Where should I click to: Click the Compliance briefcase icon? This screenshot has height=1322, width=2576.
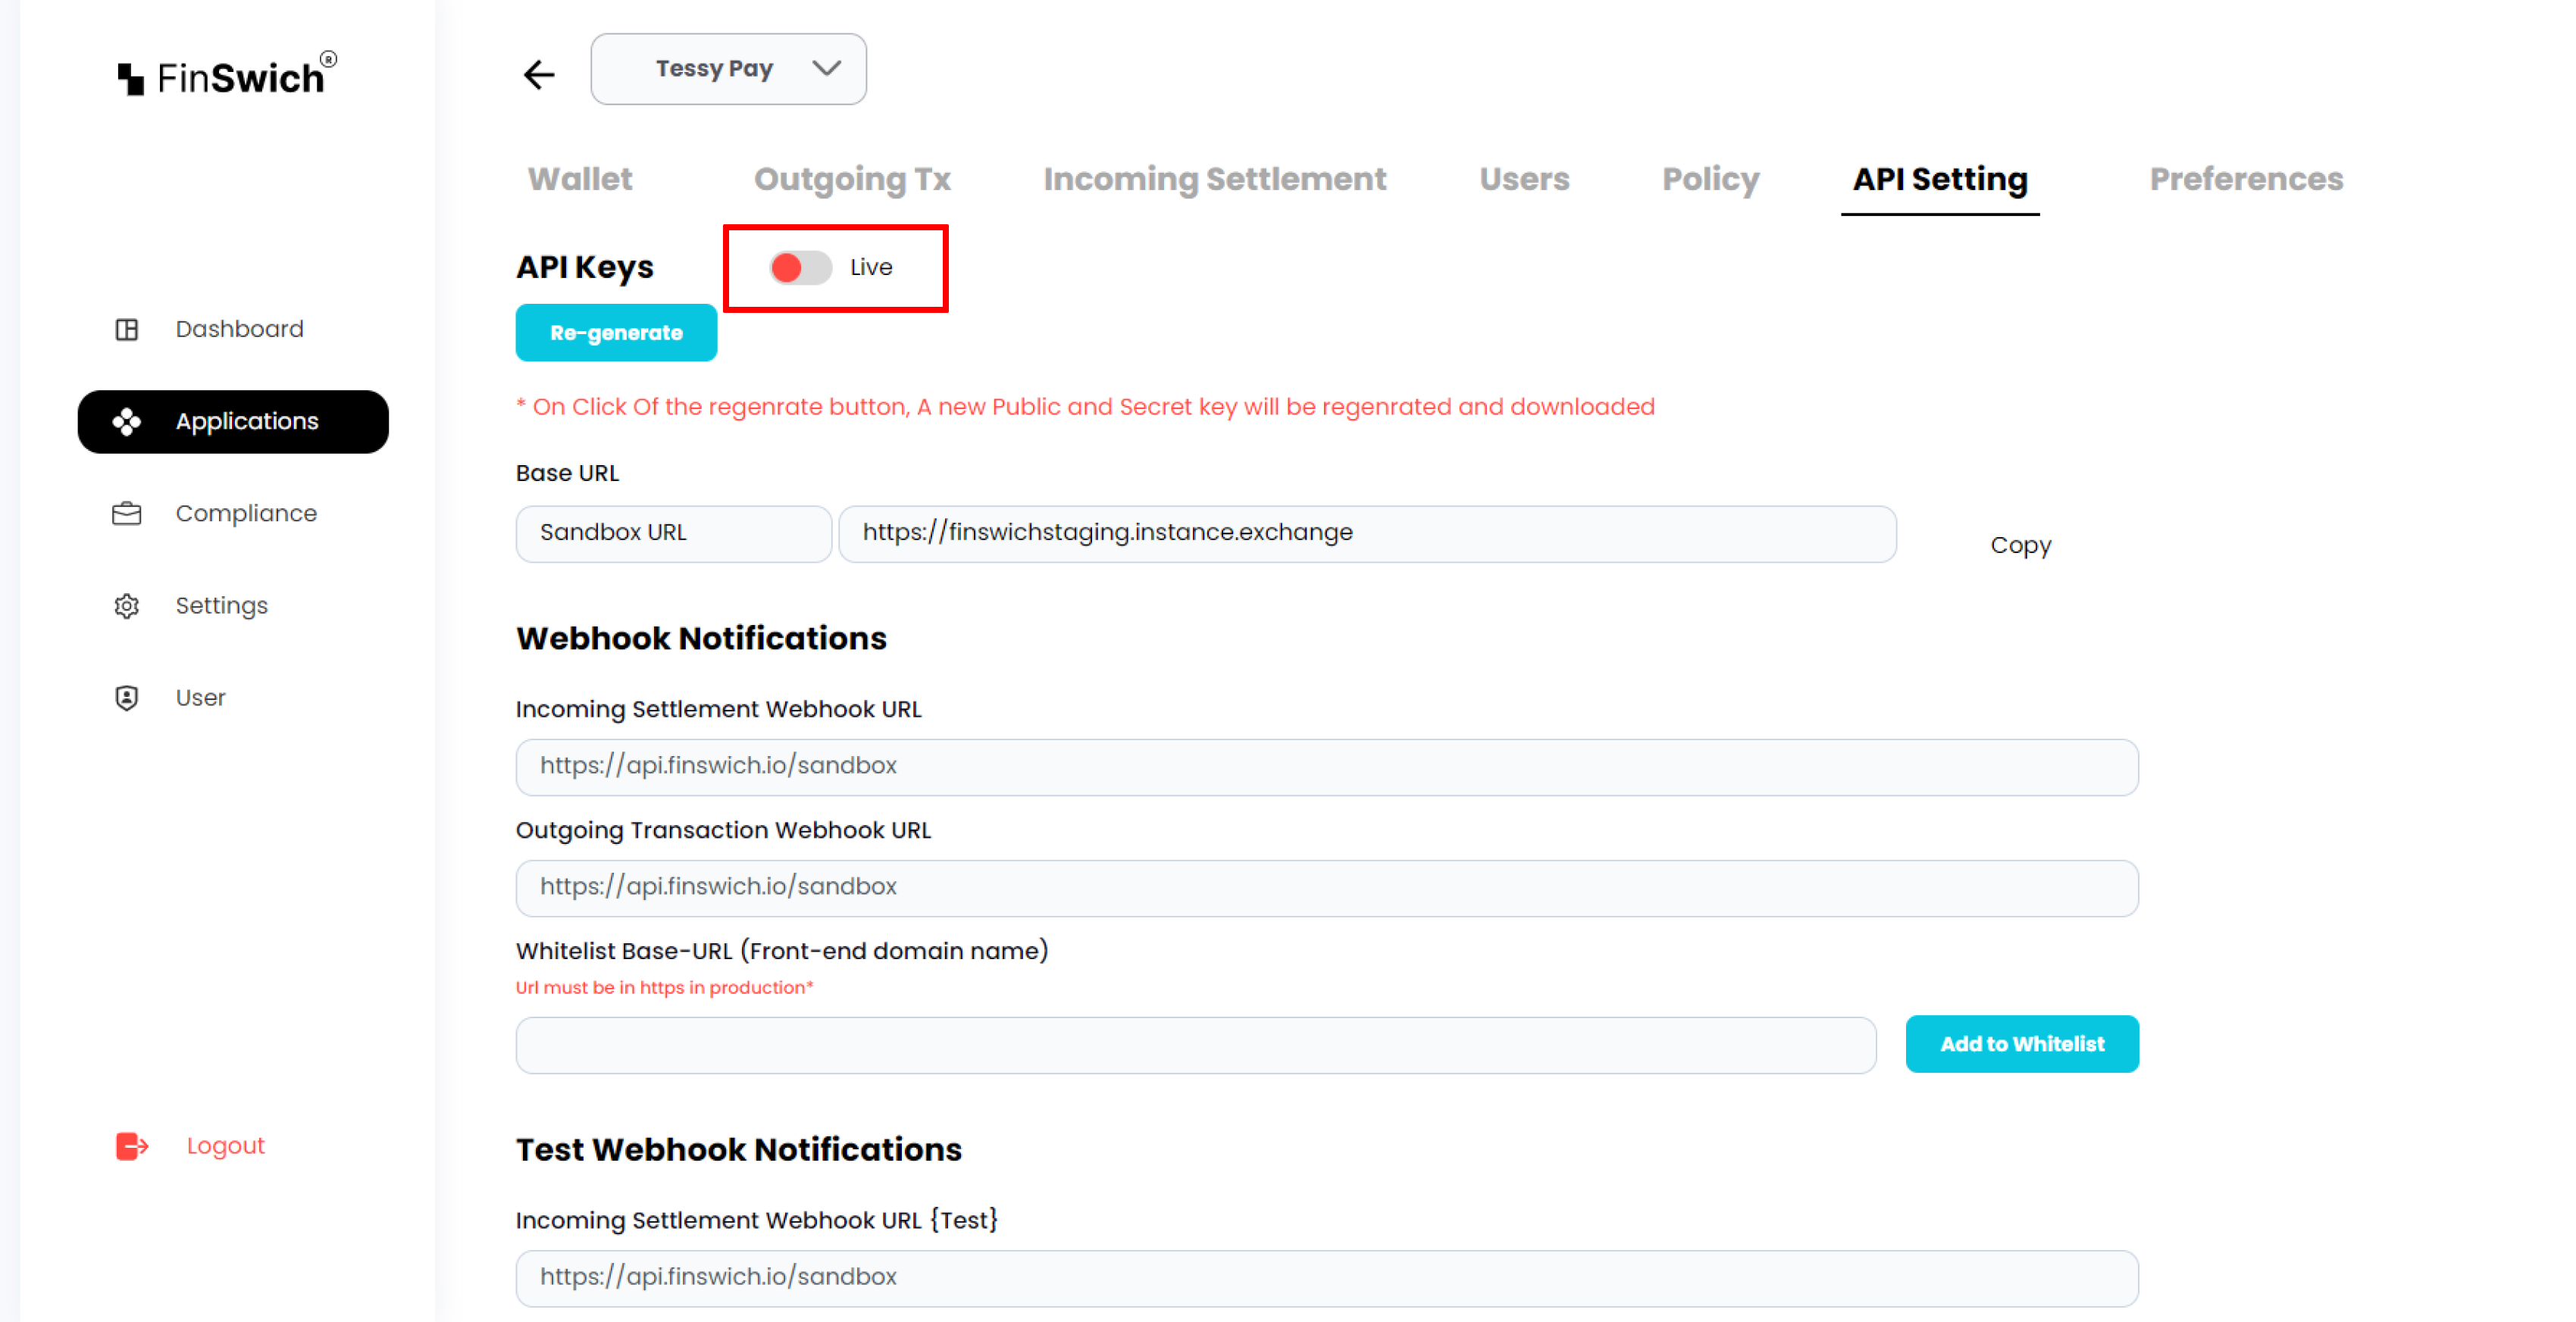point(127,514)
